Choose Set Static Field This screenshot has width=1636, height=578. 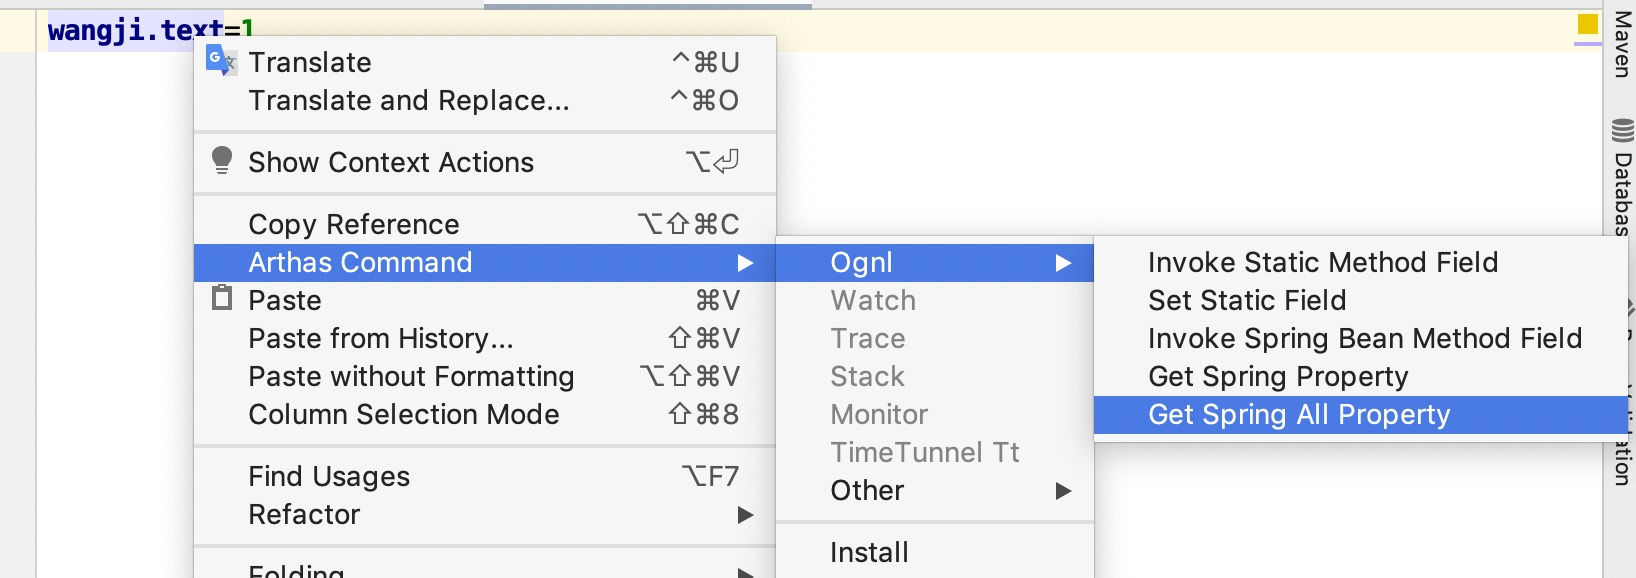[1361, 300]
